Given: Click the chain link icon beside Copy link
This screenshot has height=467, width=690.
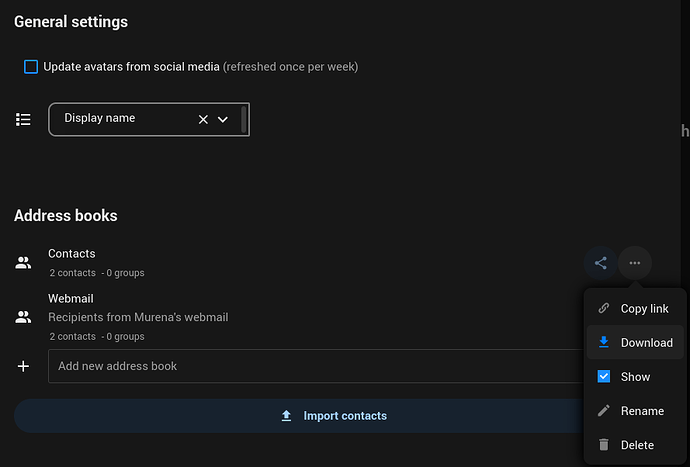Looking at the screenshot, I should point(604,308).
